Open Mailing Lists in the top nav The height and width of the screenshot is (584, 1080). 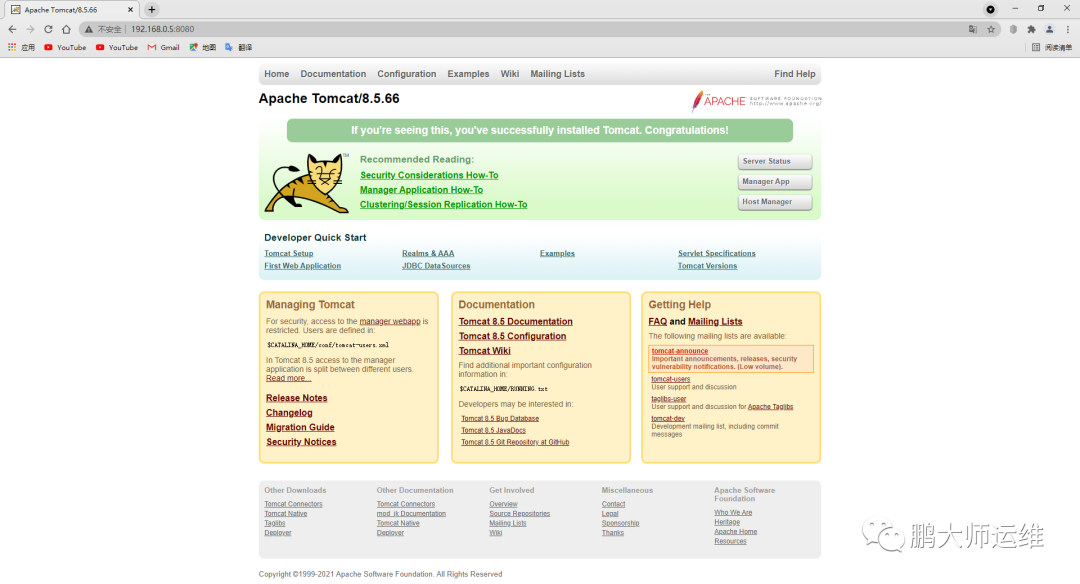point(557,74)
